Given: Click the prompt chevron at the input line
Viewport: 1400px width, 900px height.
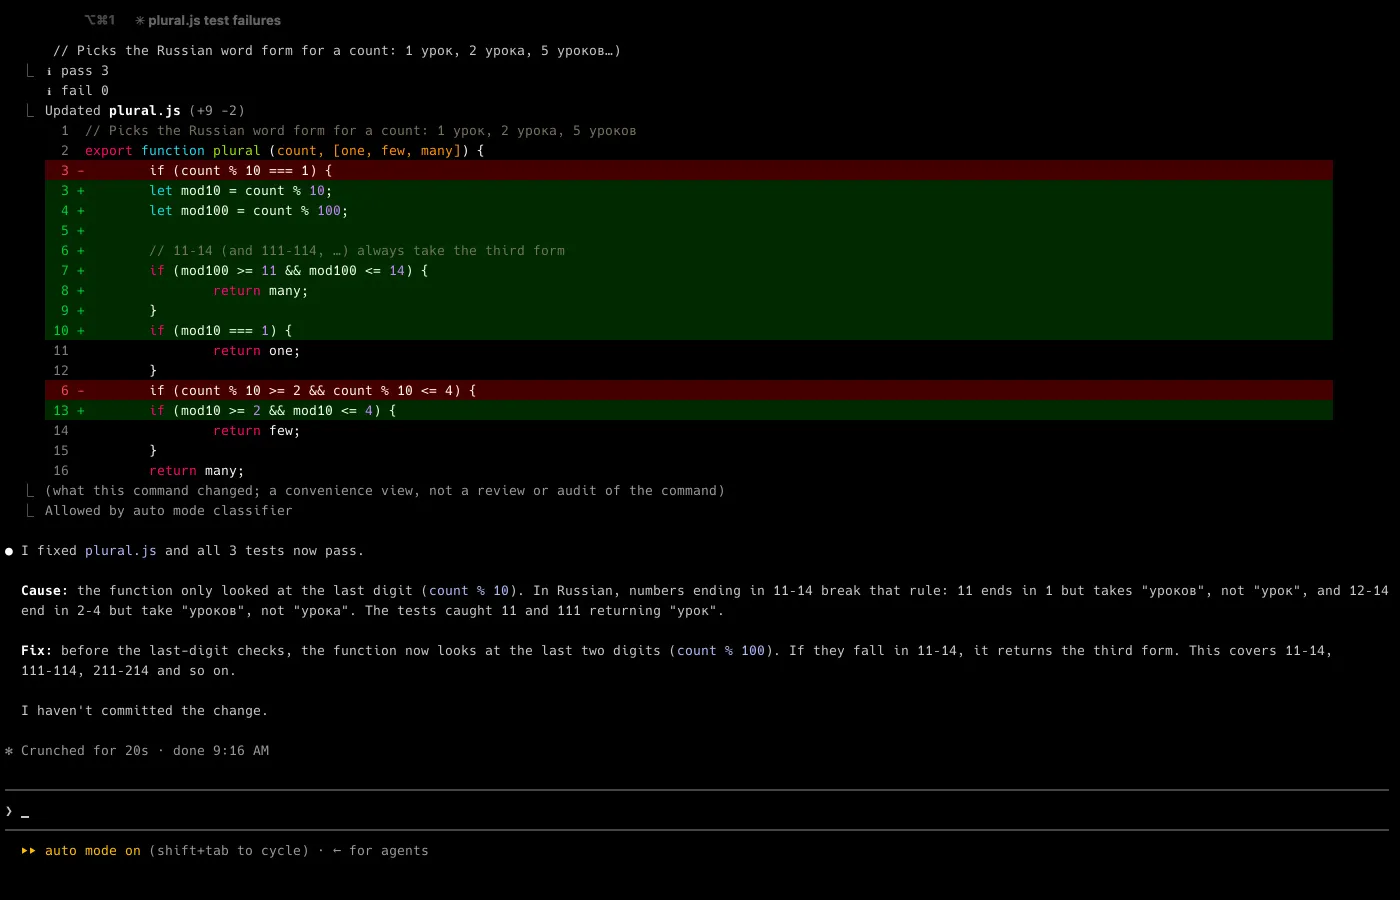Looking at the screenshot, I should (x=9, y=811).
